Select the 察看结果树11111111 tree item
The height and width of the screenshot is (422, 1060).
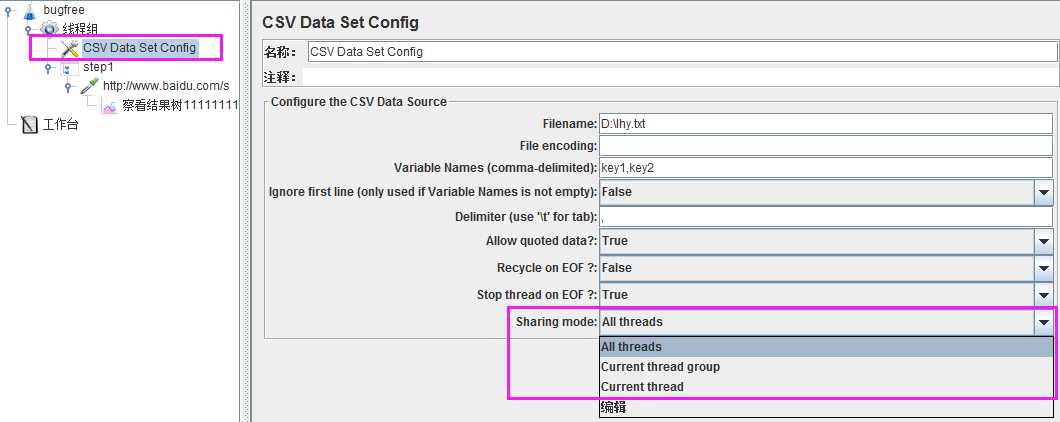[x=180, y=106]
